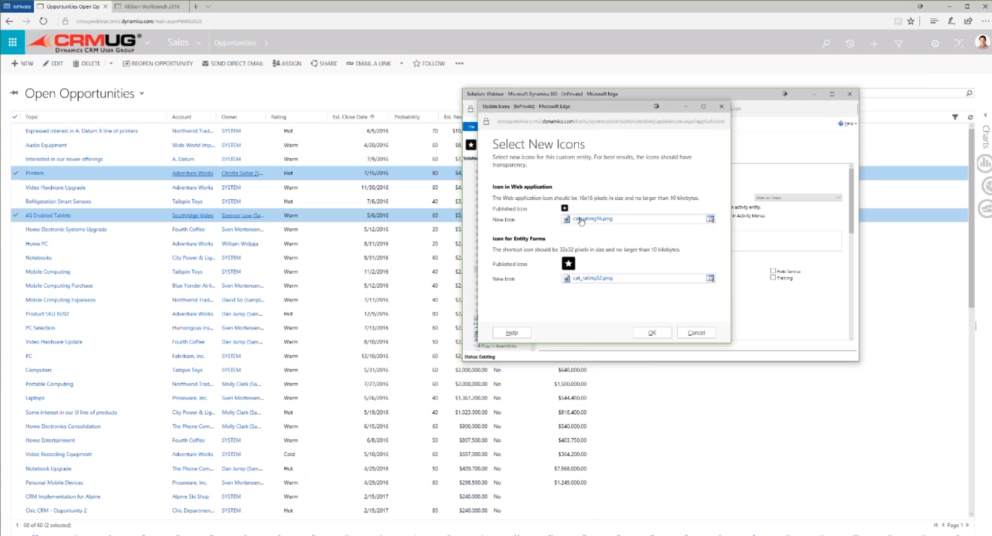Click Help in Select New Icons dialog
The image size is (992, 536).
coord(512,333)
